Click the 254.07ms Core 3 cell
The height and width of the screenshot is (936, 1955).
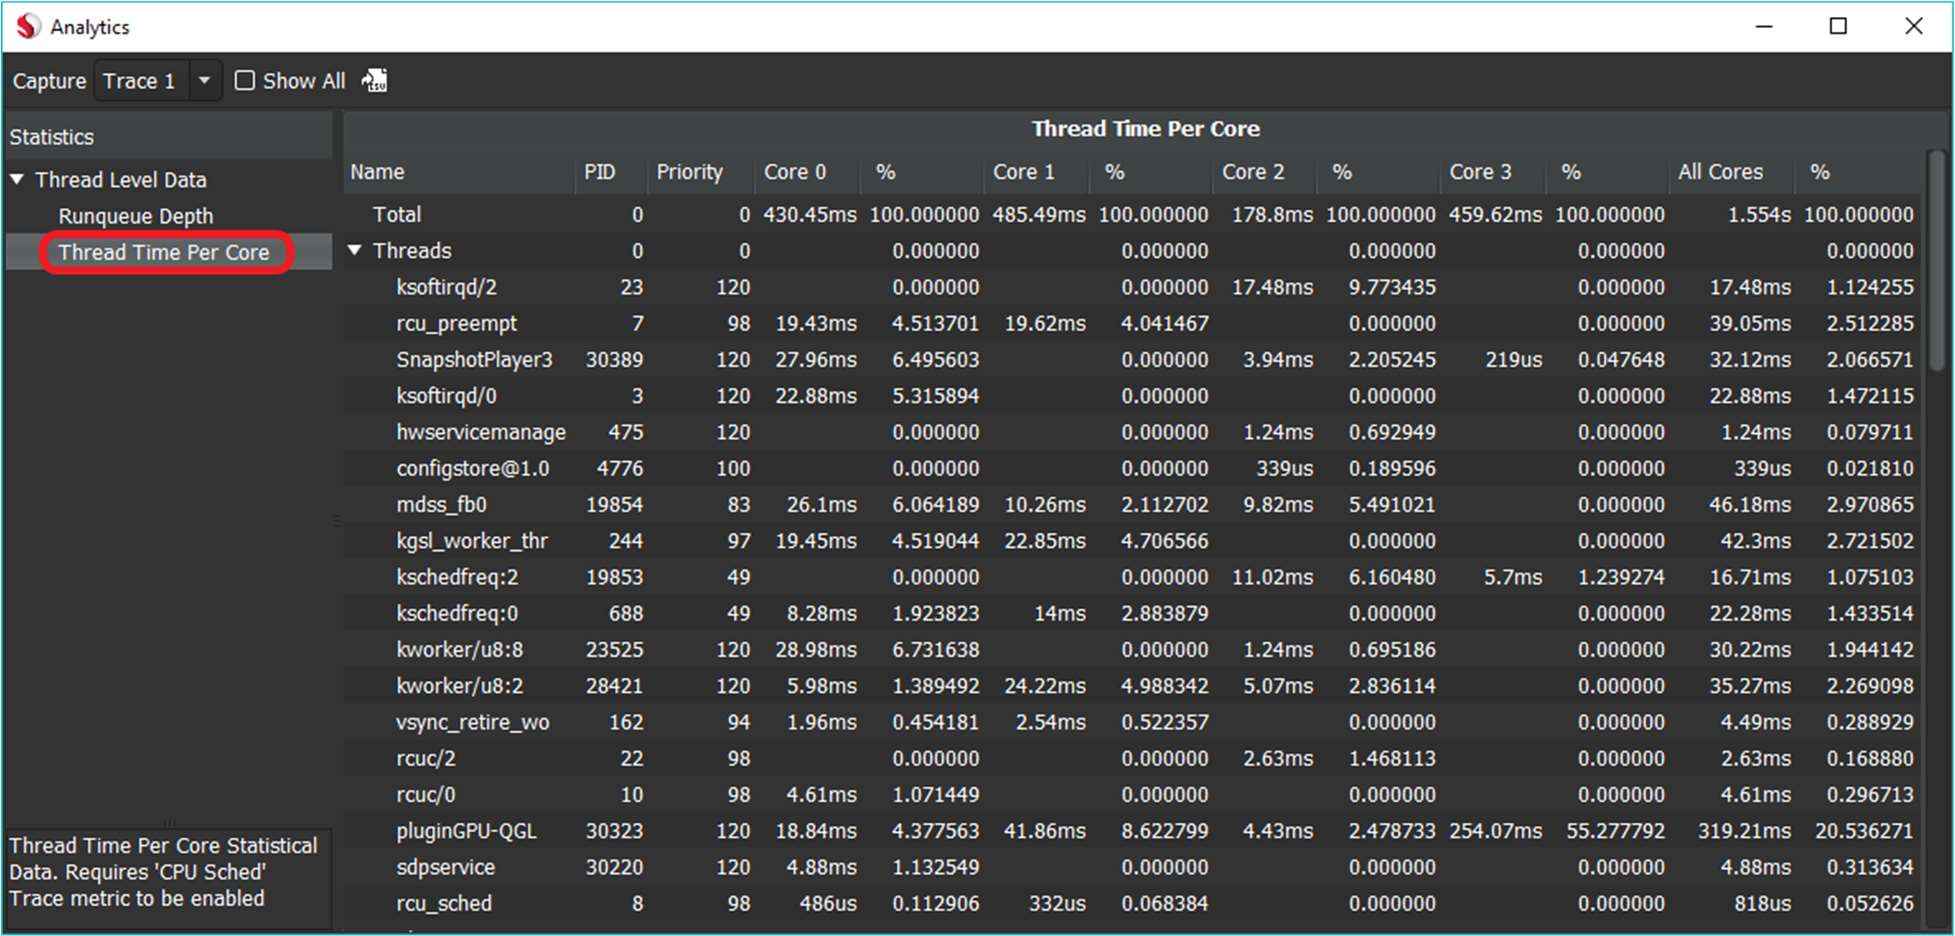(1495, 831)
